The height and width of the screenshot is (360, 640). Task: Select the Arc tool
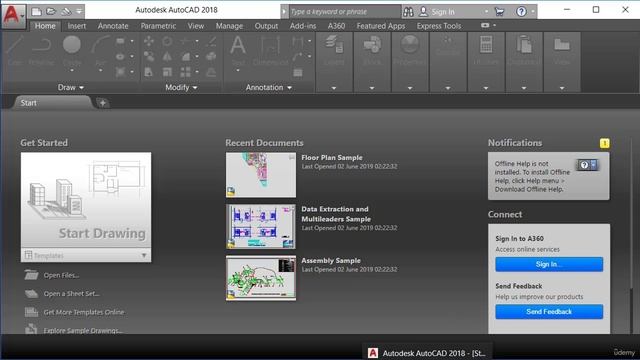pyautogui.click(x=100, y=51)
